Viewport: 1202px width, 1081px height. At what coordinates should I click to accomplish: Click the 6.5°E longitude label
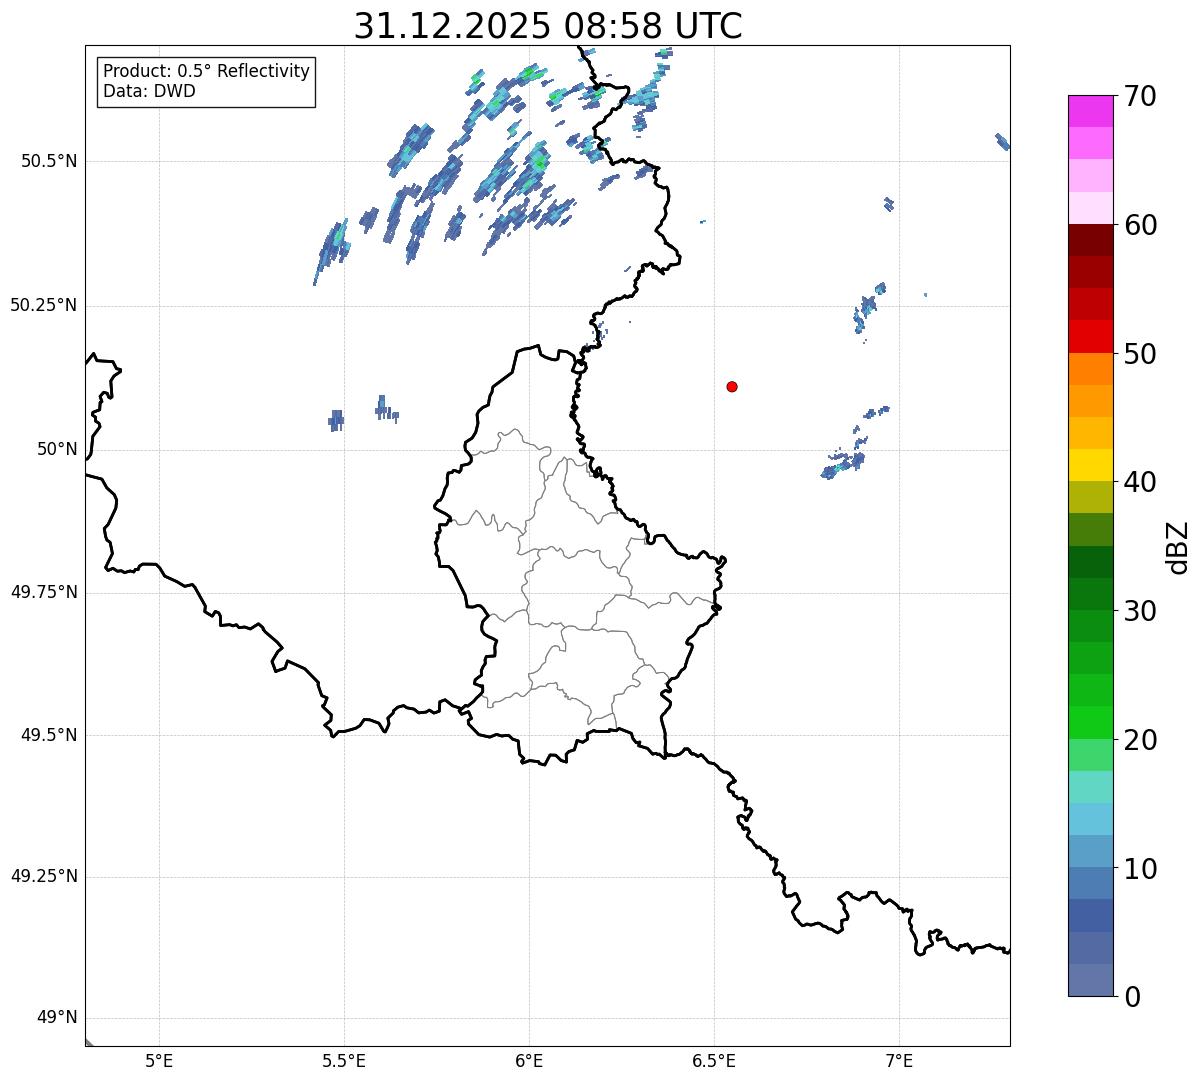[714, 1060]
